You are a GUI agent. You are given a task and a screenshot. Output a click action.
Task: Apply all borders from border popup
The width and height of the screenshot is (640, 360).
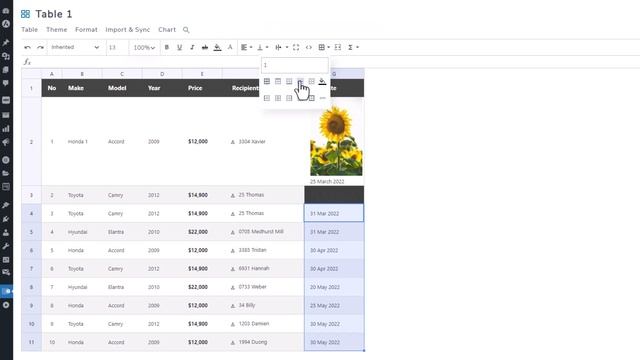coord(267,81)
